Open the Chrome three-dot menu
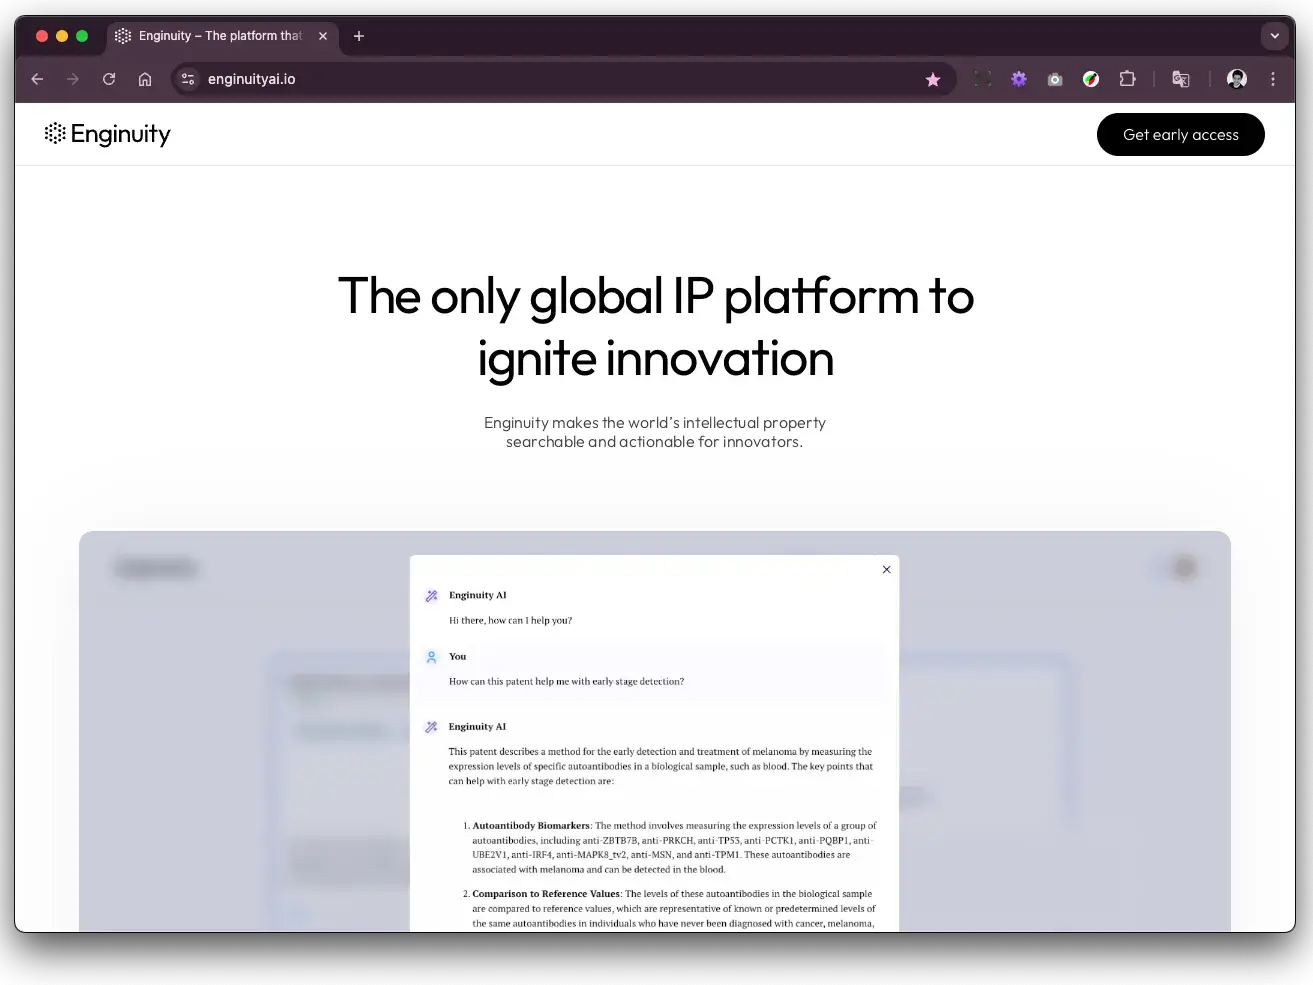1313x985 pixels. tap(1273, 79)
